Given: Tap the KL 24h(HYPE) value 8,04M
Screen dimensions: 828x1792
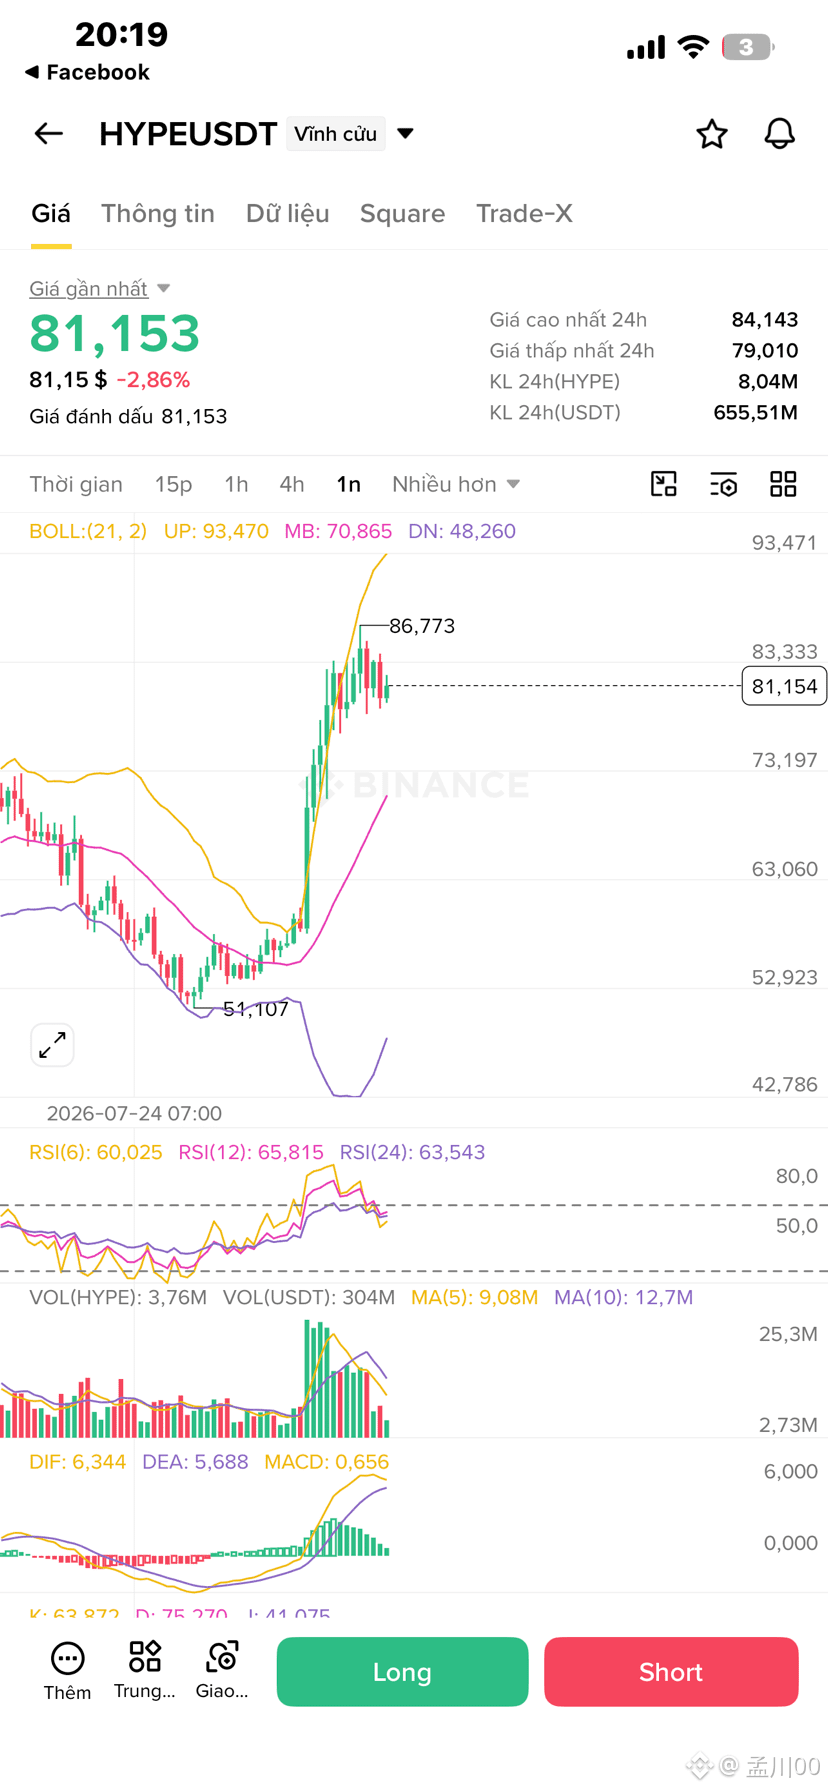Looking at the screenshot, I should [768, 381].
